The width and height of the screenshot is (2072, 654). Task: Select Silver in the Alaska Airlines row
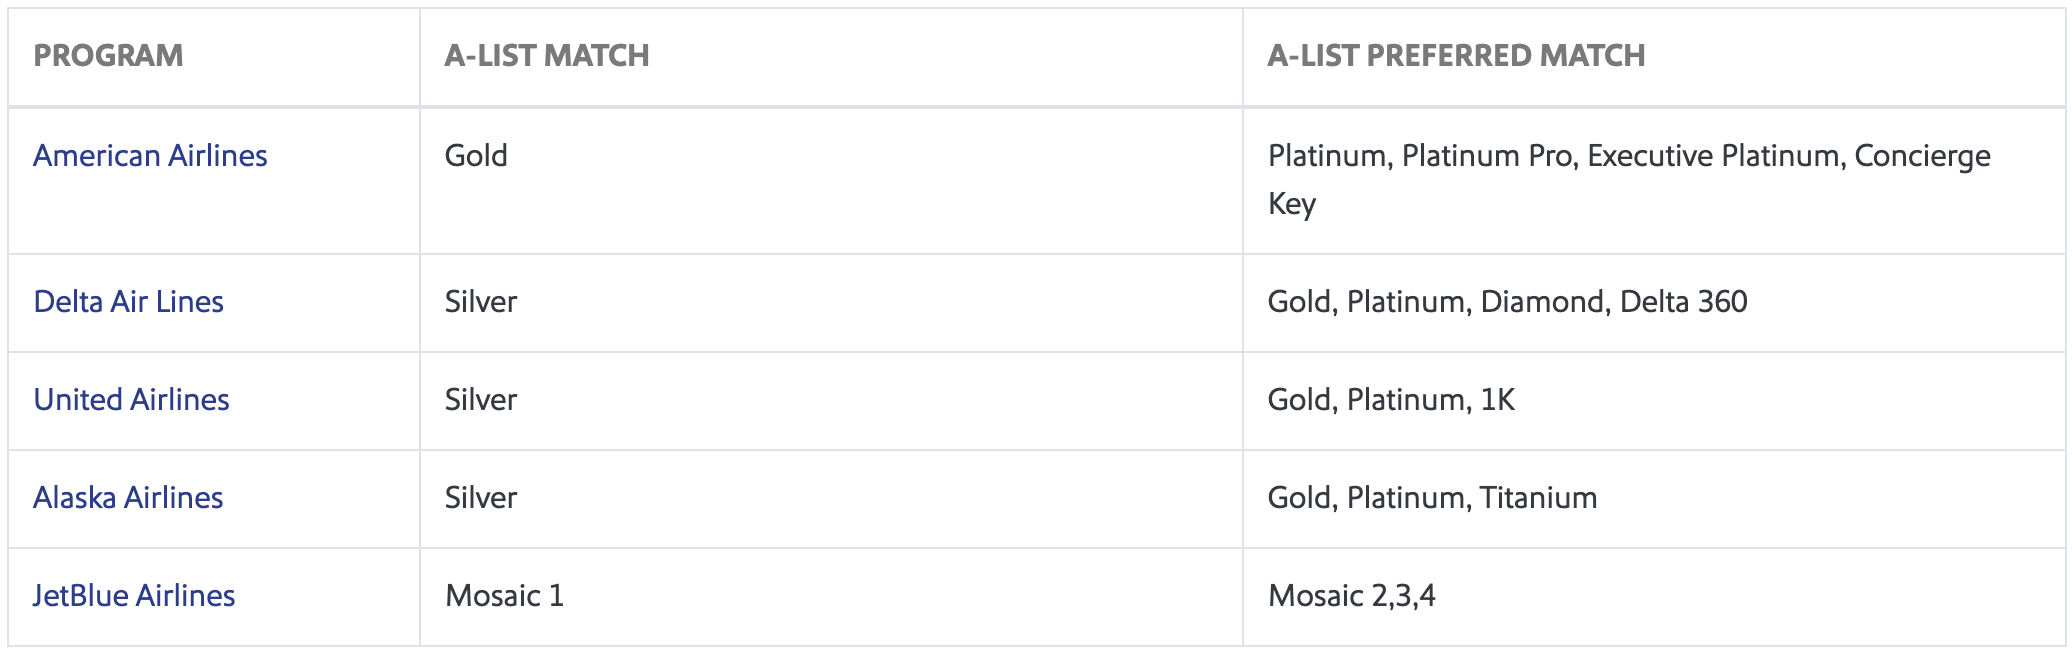481,498
